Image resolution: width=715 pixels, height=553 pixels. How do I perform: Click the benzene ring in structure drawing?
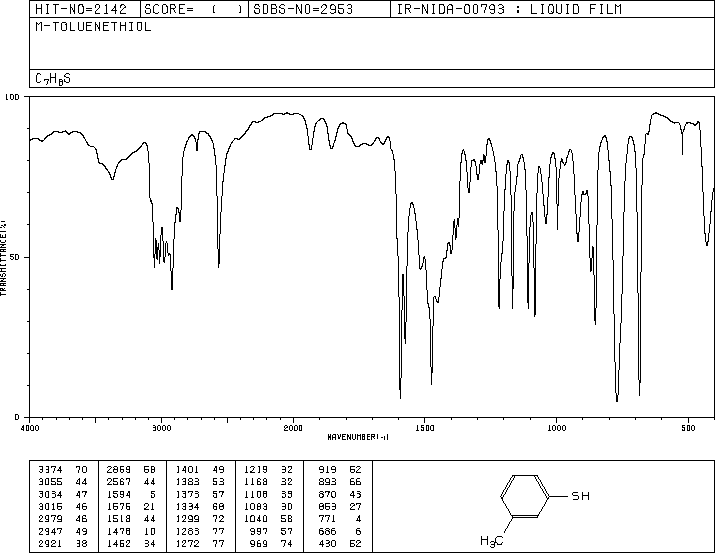pyautogui.click(x=524, y=496)
